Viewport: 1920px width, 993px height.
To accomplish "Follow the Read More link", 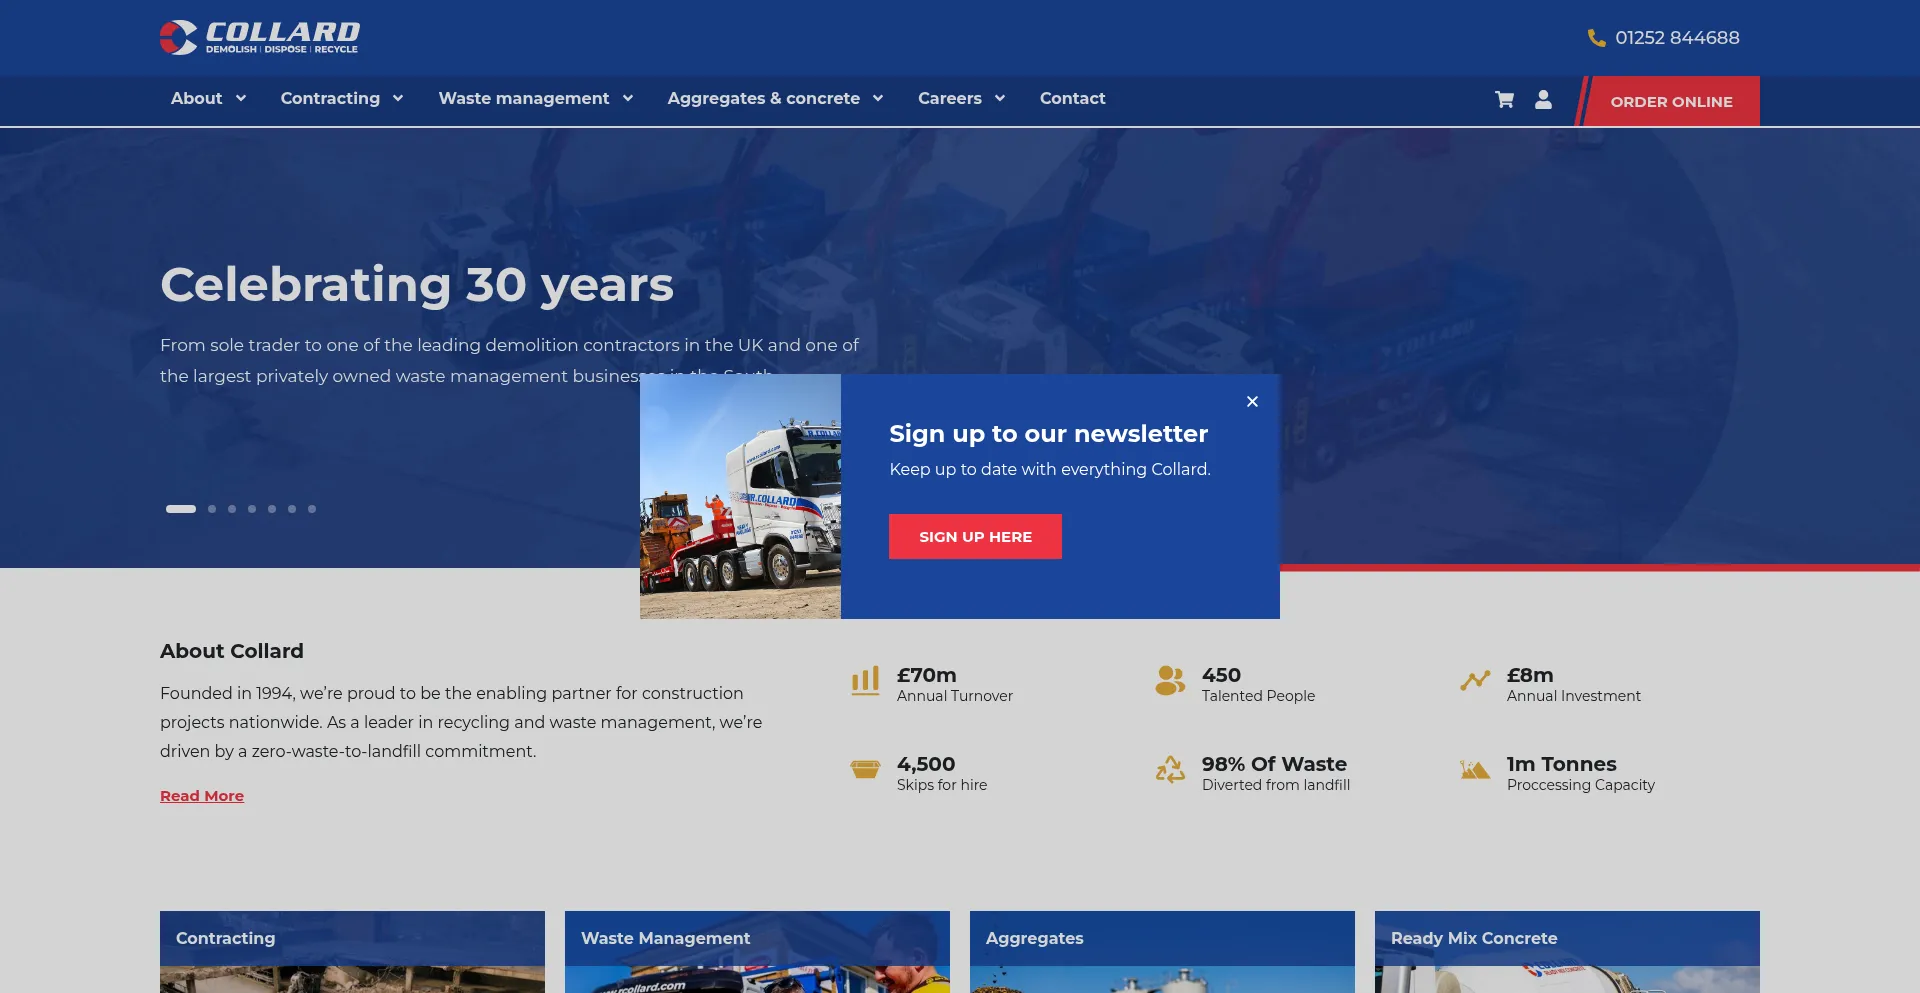I will click(202, 796).
